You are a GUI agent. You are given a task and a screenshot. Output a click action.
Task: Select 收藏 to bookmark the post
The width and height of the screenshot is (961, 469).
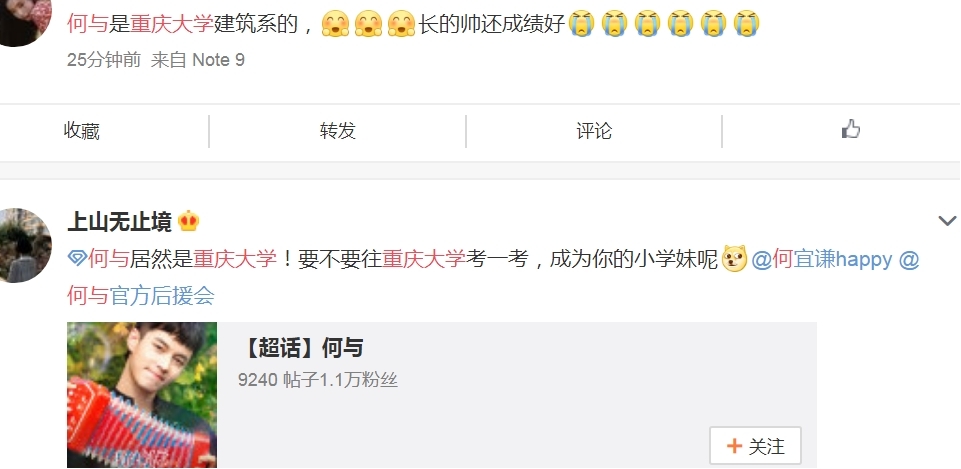[x=82, y=131]
